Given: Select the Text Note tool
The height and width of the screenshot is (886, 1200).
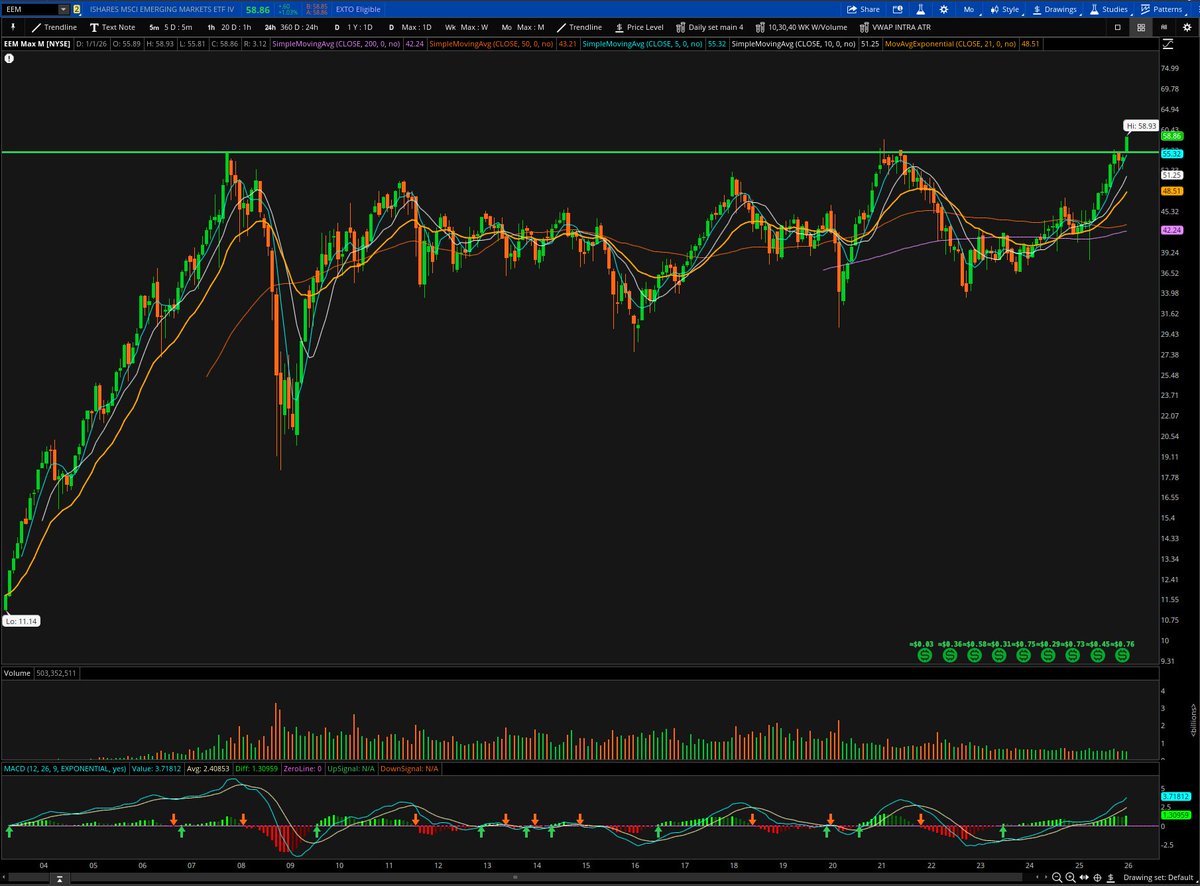Looking at the screenshot, I should coord(111,27).
